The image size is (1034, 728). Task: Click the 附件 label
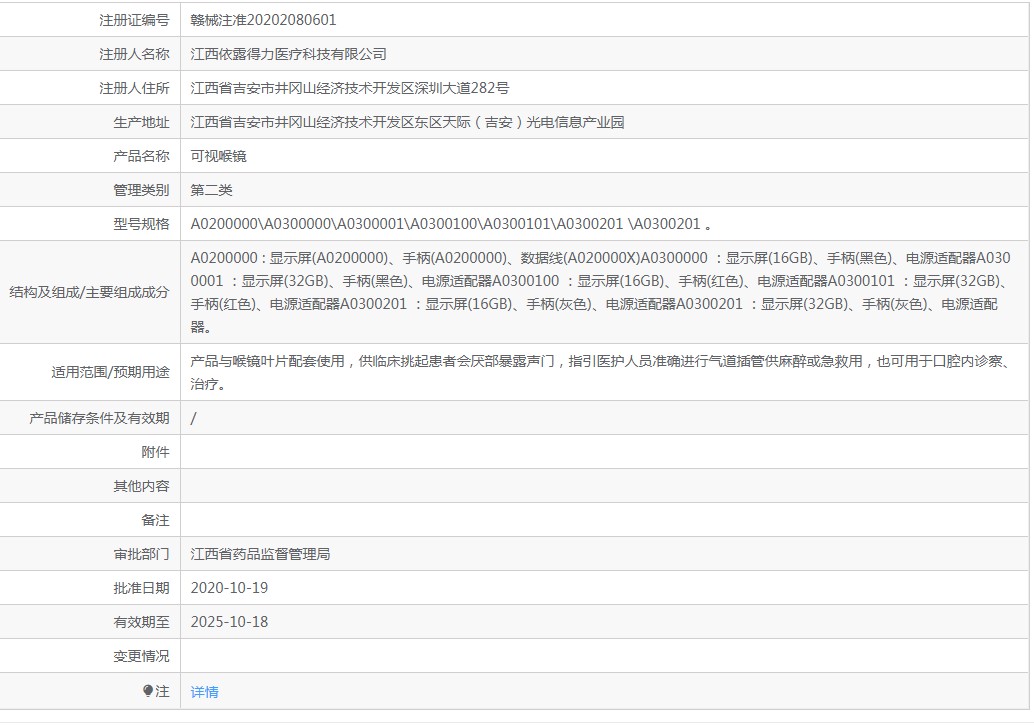coord(156,452)
